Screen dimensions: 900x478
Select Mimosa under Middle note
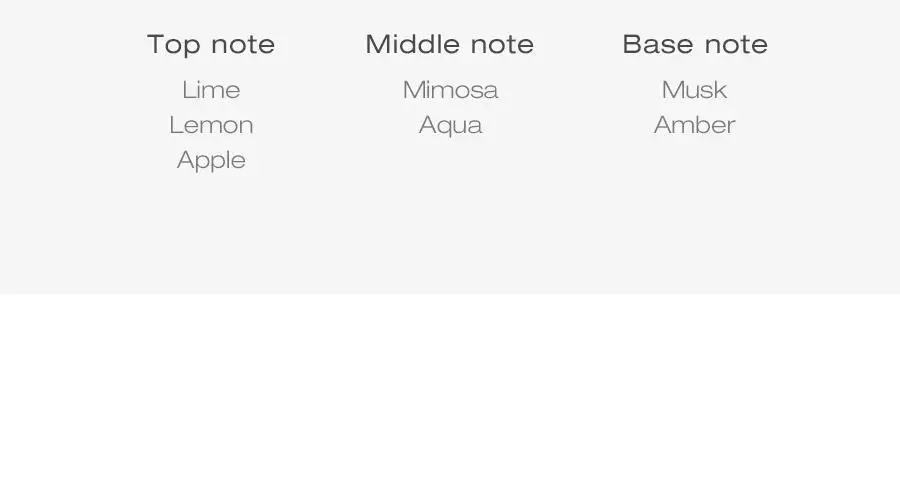pos(451,90)
